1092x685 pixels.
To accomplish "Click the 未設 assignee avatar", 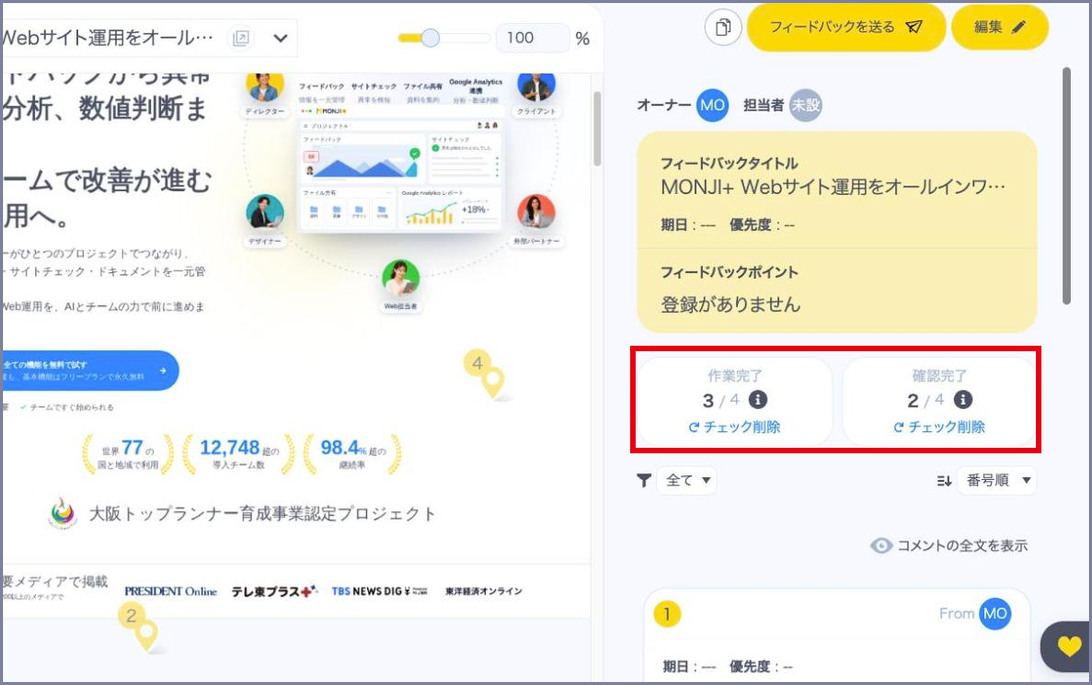I will (x=805, y=105).
